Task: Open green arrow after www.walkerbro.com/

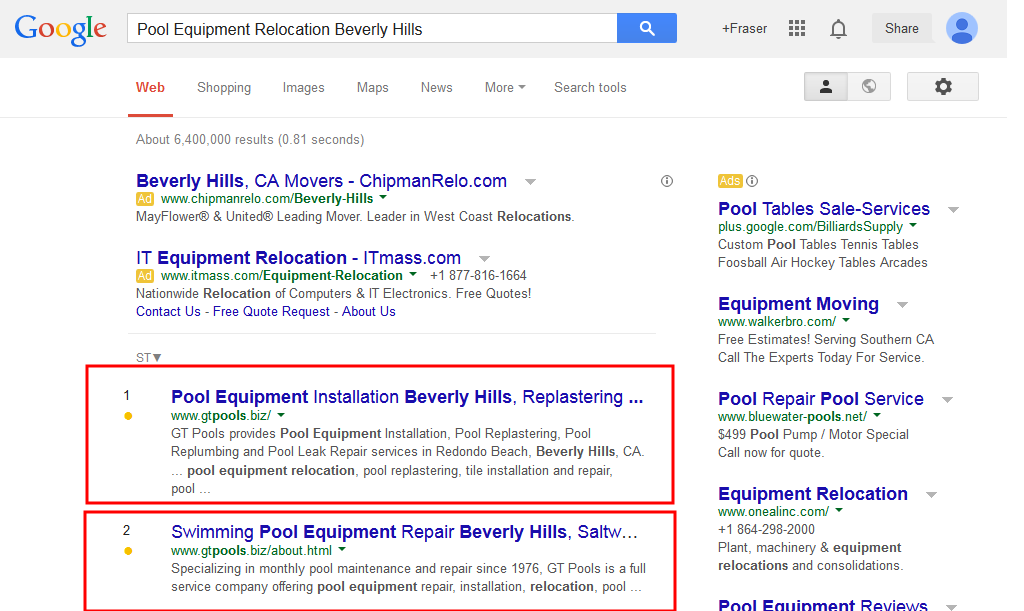Action: [x=846, y=321]
